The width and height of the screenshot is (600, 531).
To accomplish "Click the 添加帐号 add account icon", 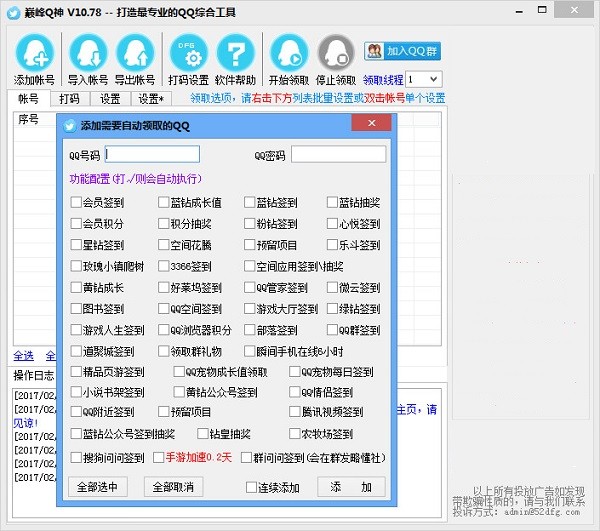I will 35,54.
